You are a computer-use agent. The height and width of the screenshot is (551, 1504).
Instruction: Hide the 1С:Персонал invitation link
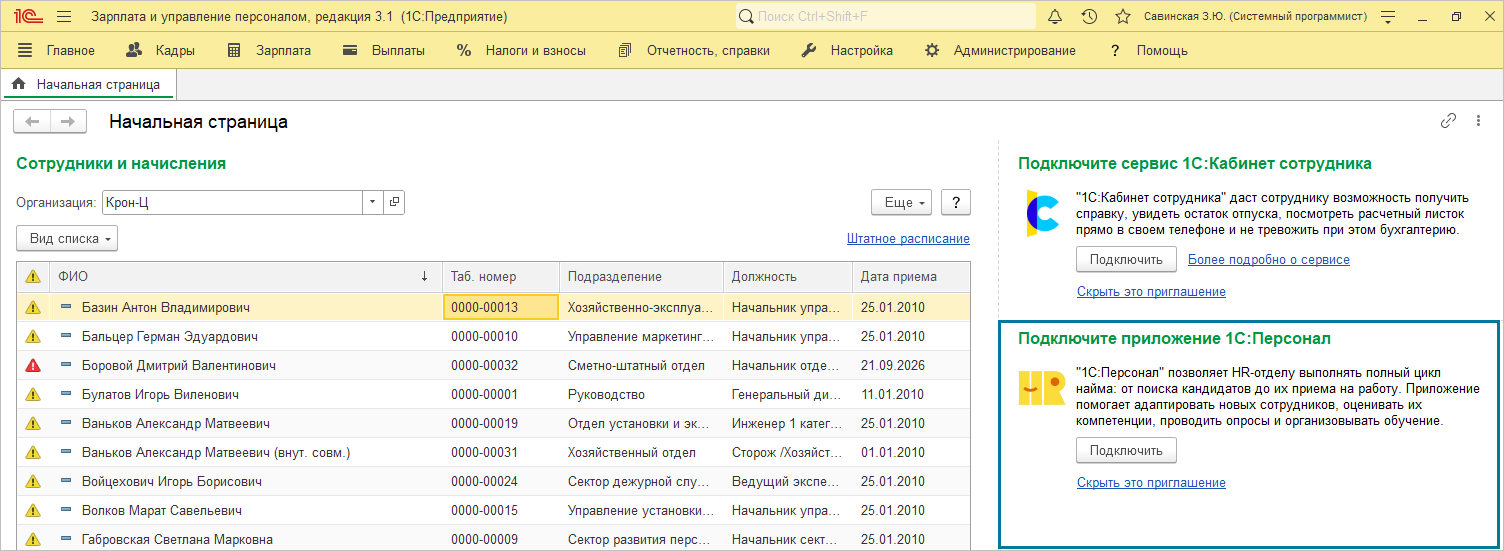point(1151,483)
